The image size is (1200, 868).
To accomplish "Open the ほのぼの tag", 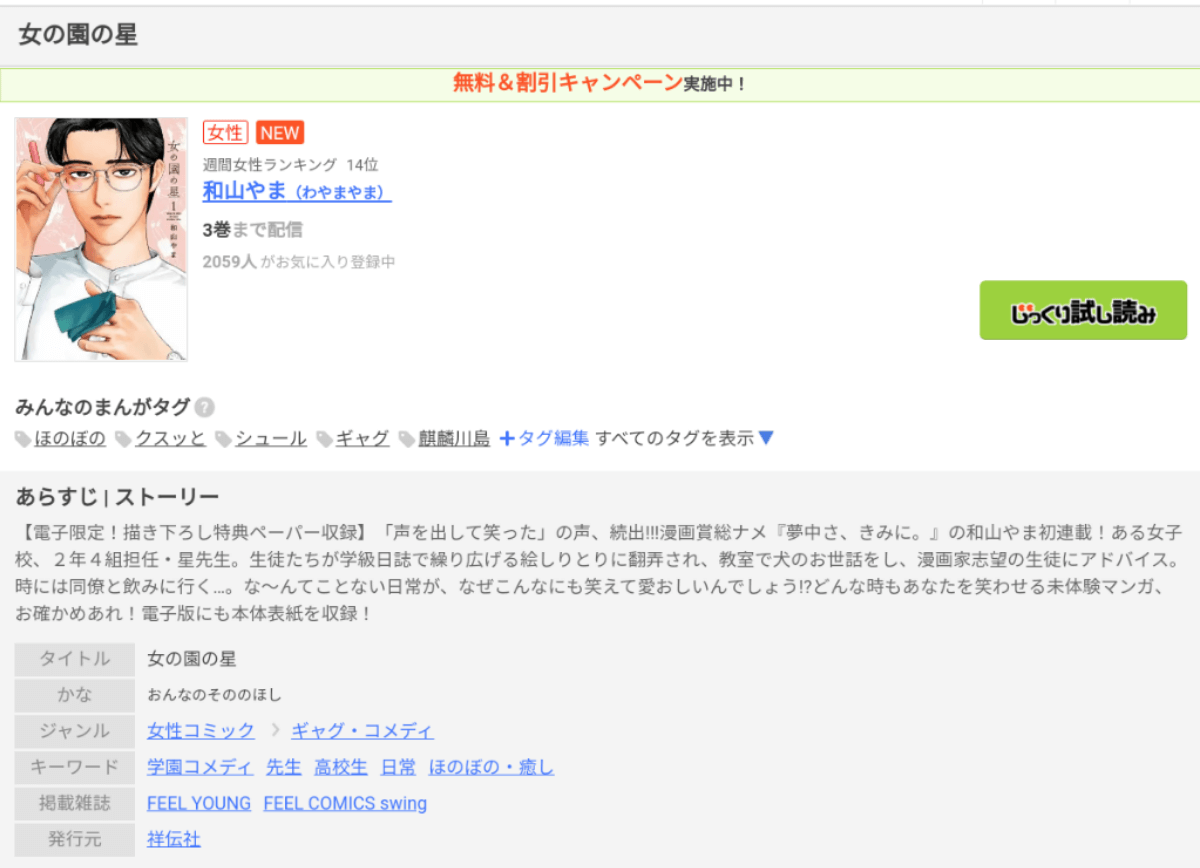I will (69, 438).
